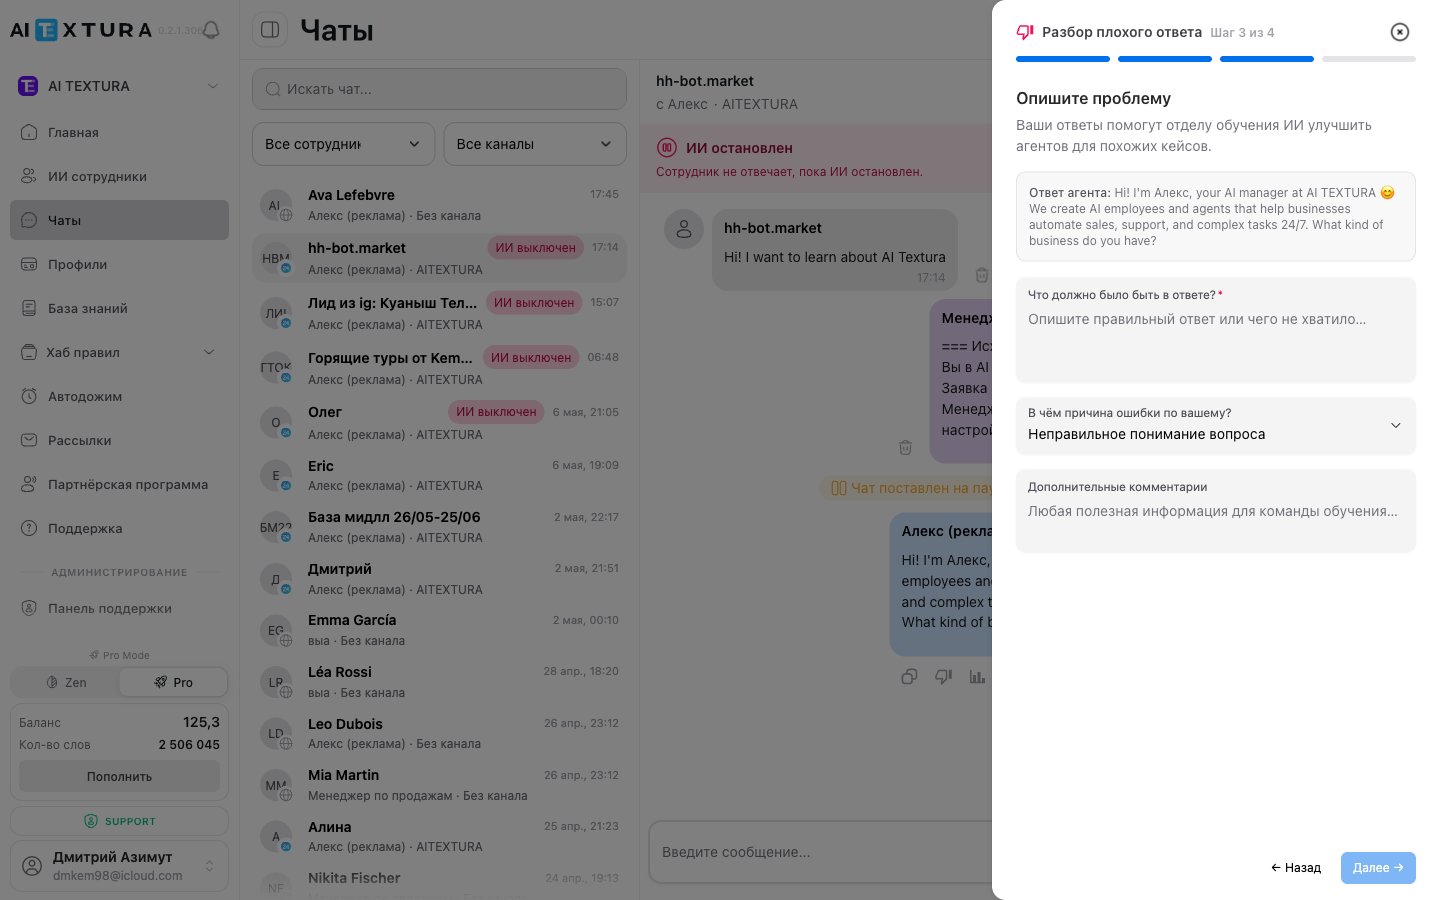Click the first progress step bar

1063,59
